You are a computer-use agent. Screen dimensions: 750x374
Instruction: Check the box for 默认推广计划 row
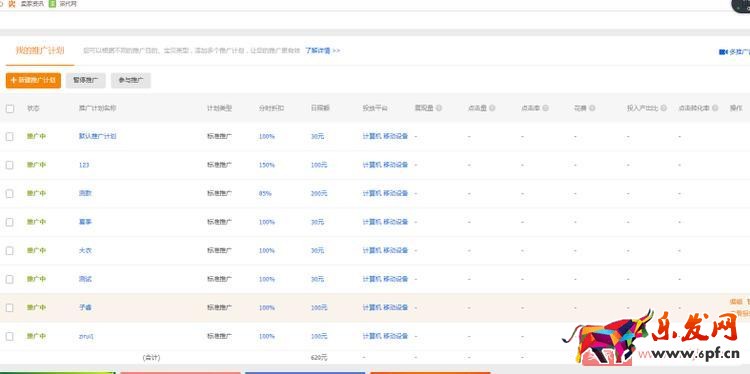[10, 136]
